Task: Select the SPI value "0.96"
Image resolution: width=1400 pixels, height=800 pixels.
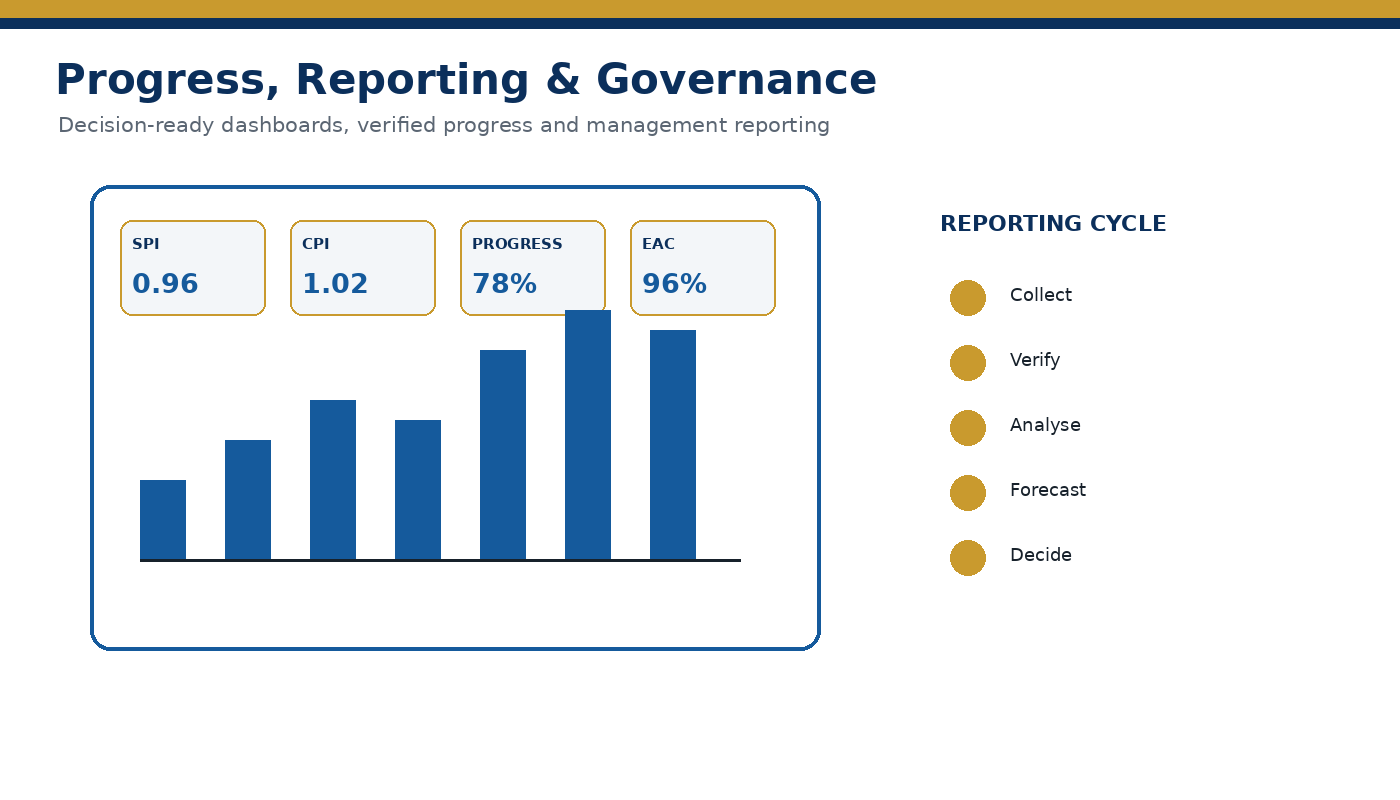Action: click(x=165, y=285)
